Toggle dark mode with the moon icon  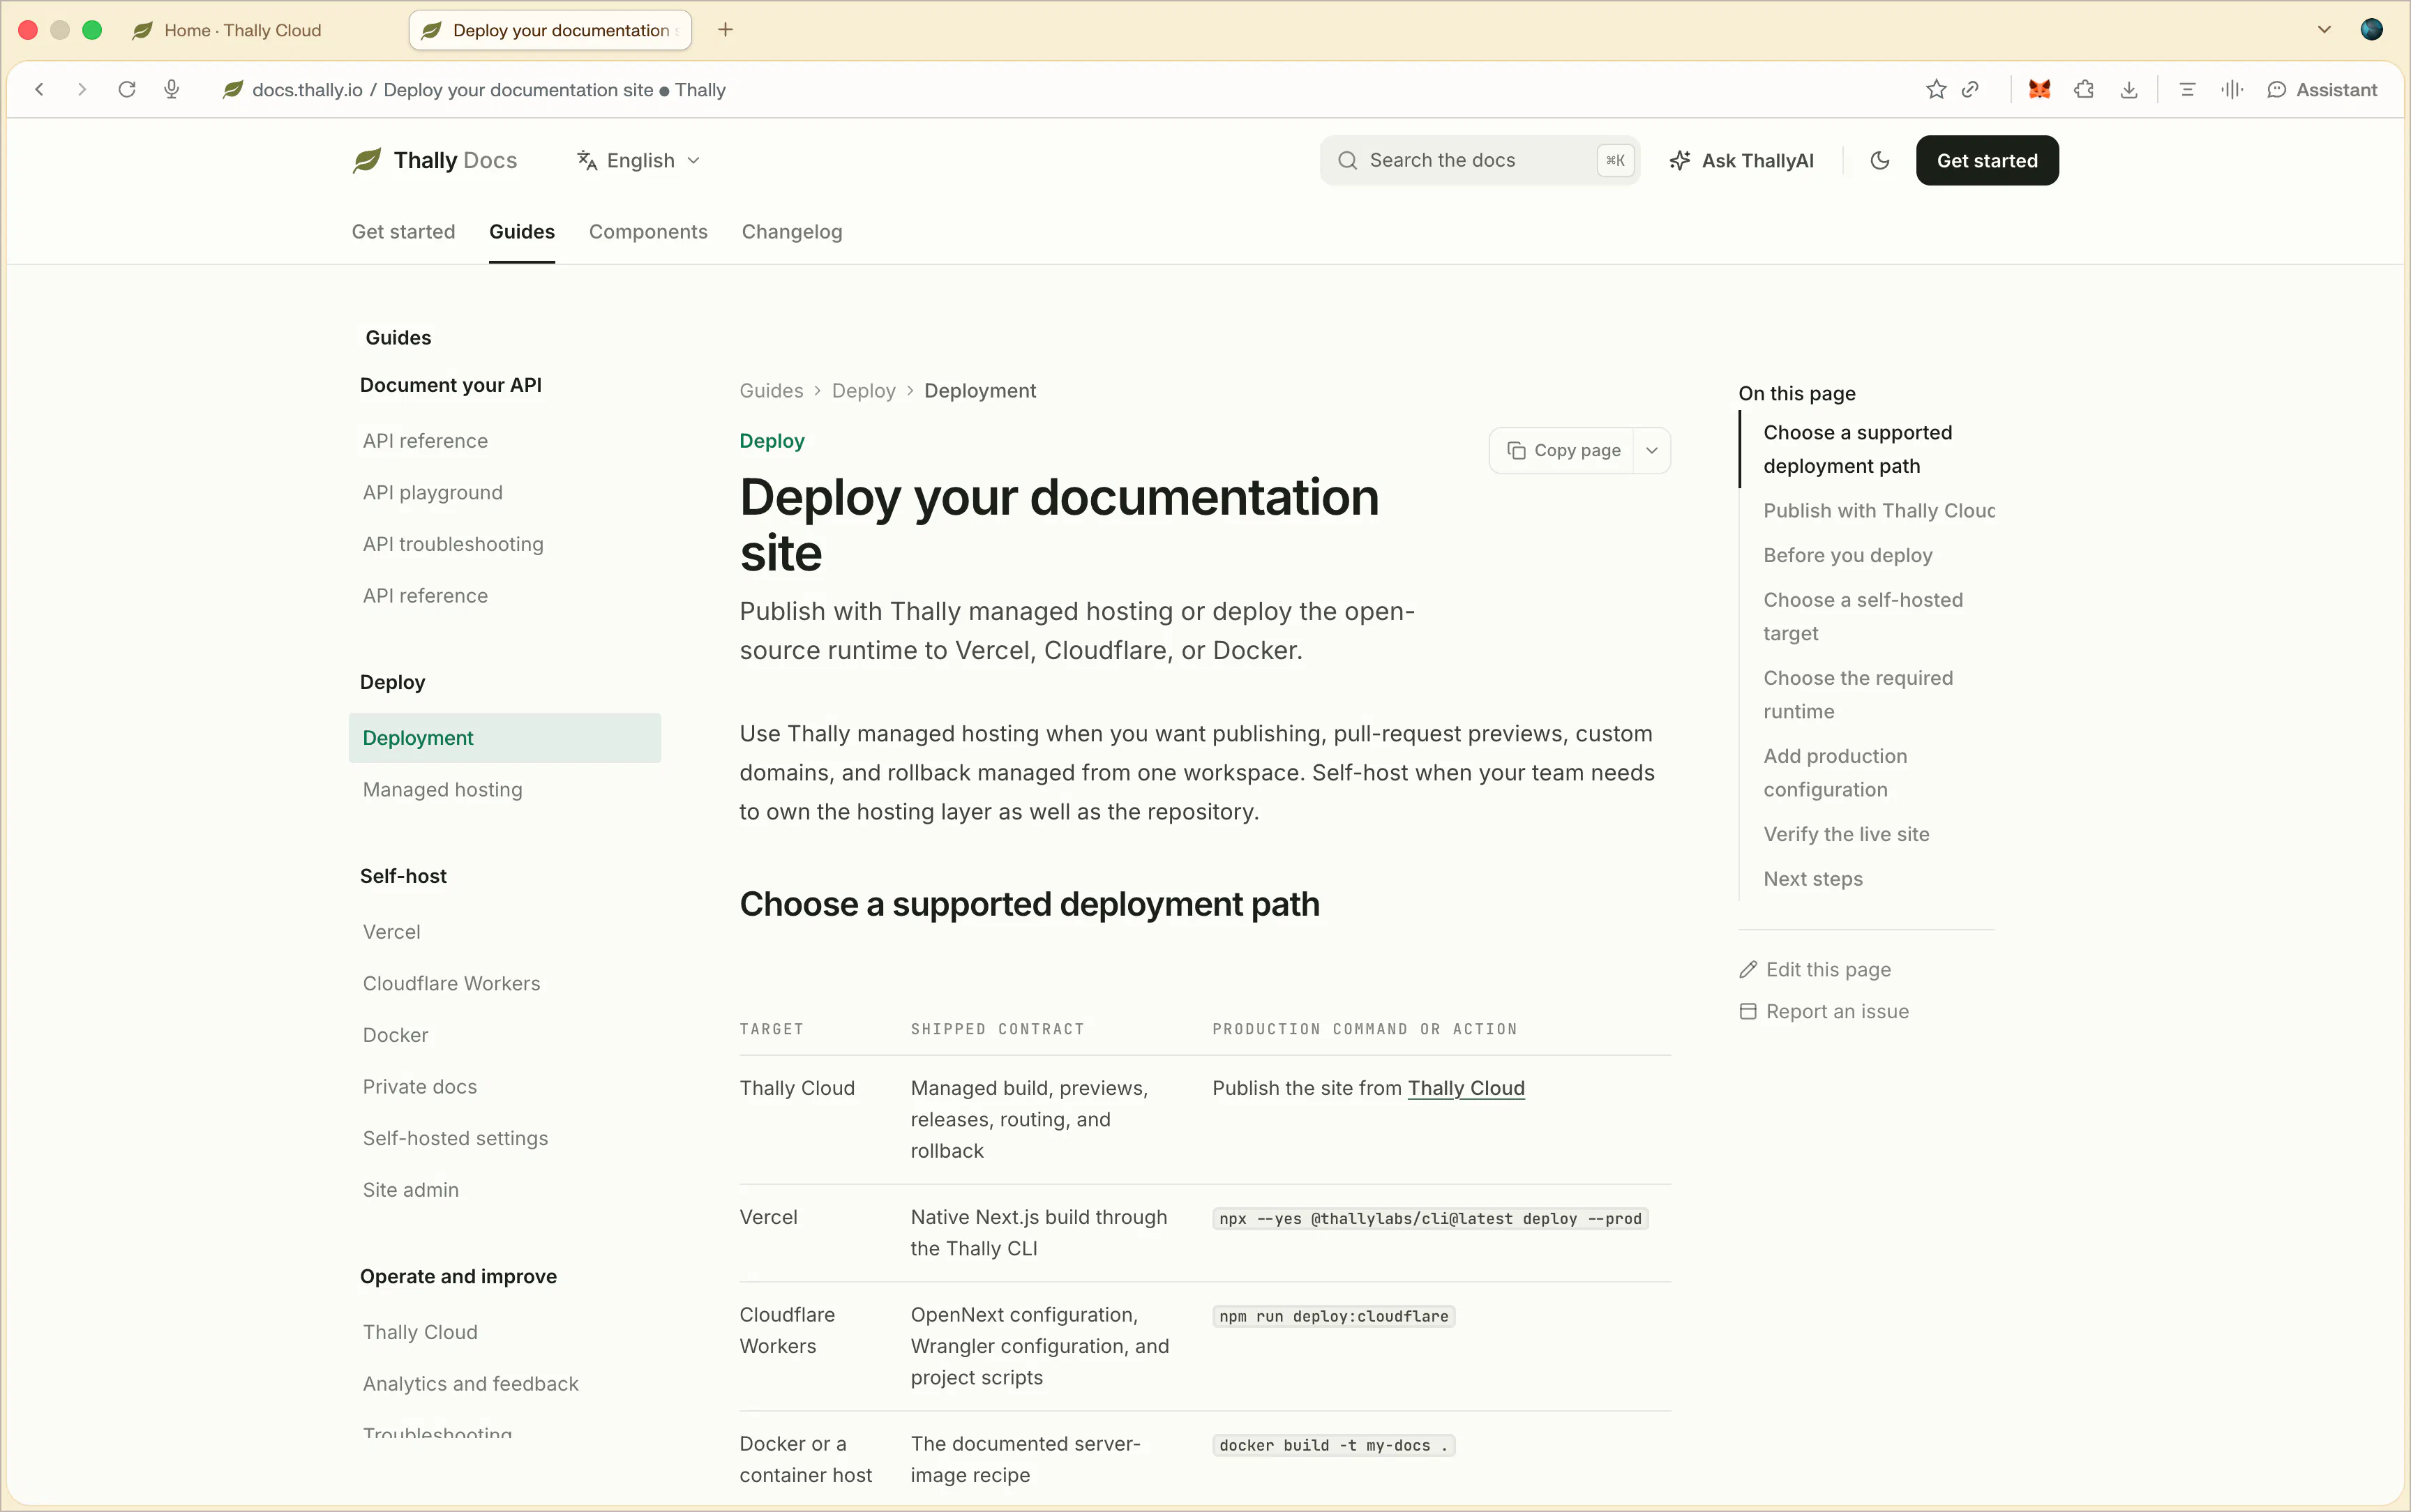click(x=1880, y=160)
